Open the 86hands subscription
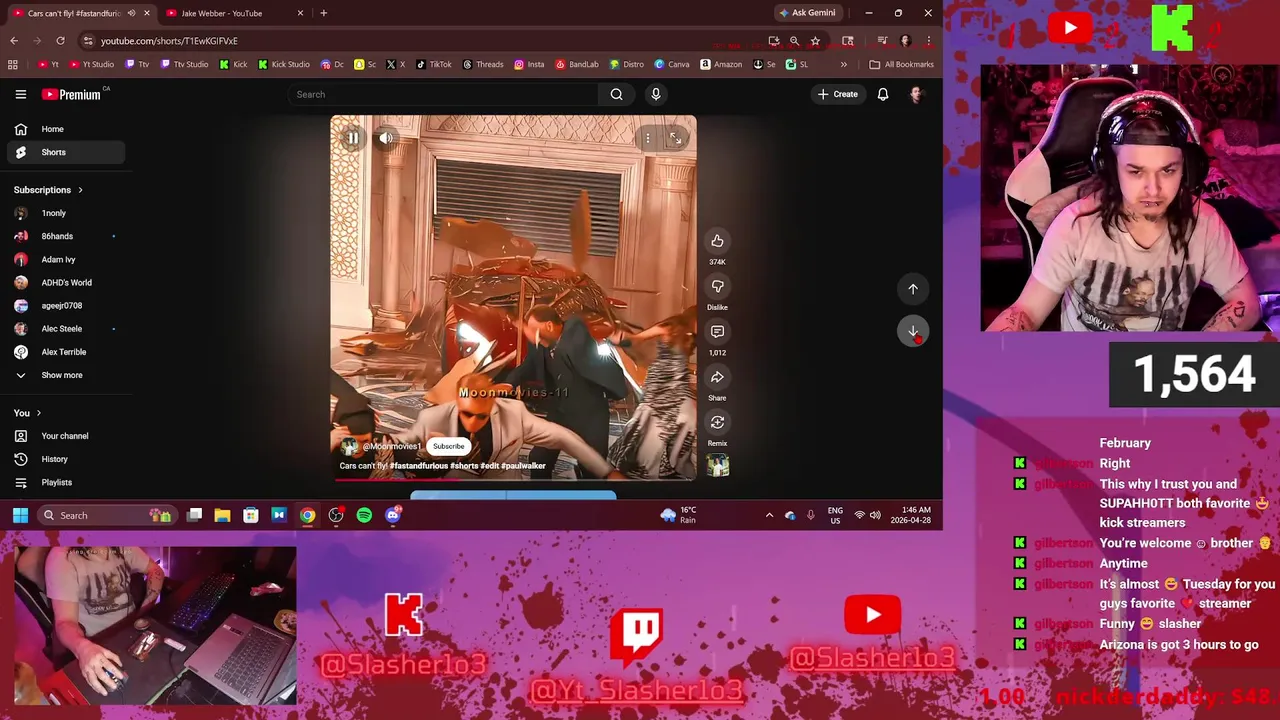The image size is (1280, 720). [x=66, y=236]
